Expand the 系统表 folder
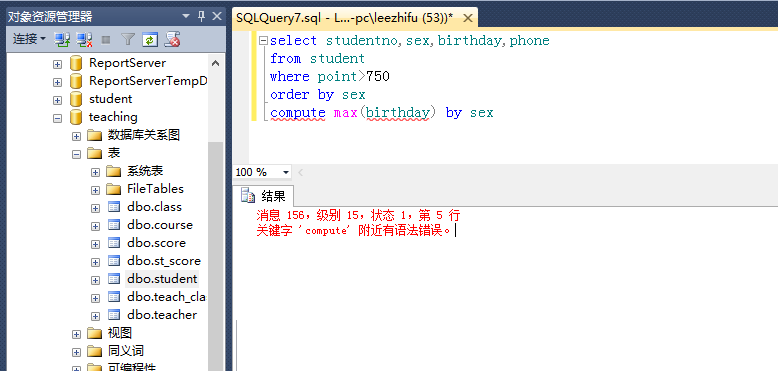The width and height of the screenshot is (778, 371). [x=95, y=172]
